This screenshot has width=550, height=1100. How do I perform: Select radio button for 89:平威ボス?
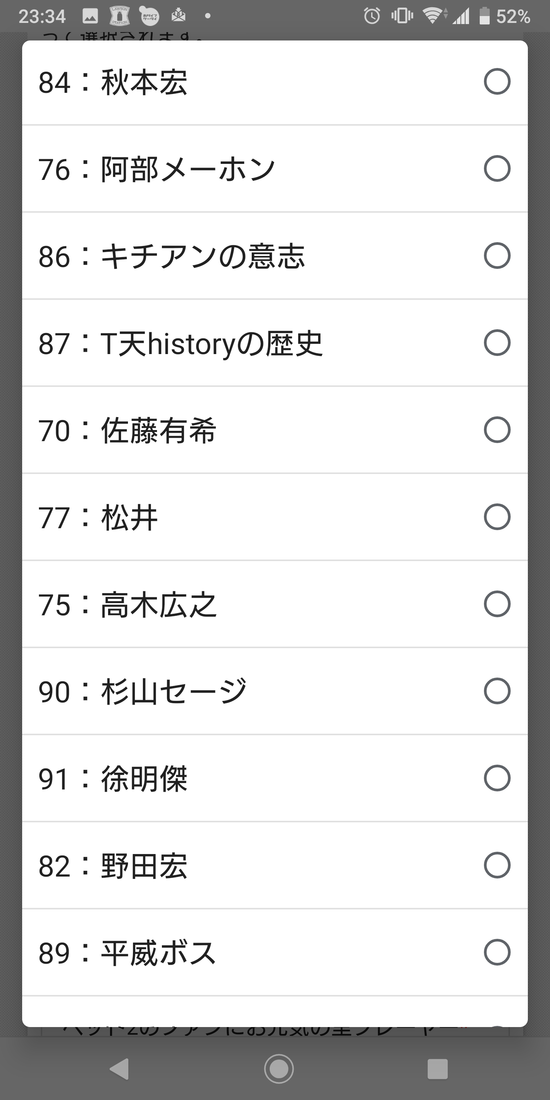pyautogui.click(x=497, y=952)
